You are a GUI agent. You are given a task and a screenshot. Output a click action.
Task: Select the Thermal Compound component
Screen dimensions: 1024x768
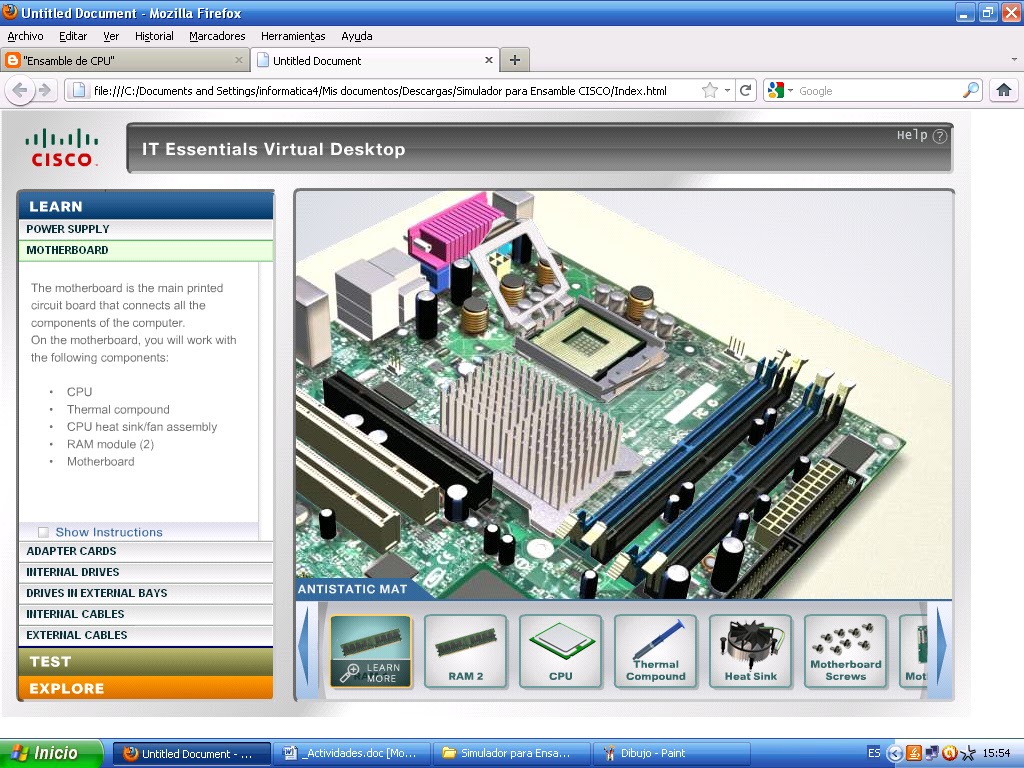655,651
